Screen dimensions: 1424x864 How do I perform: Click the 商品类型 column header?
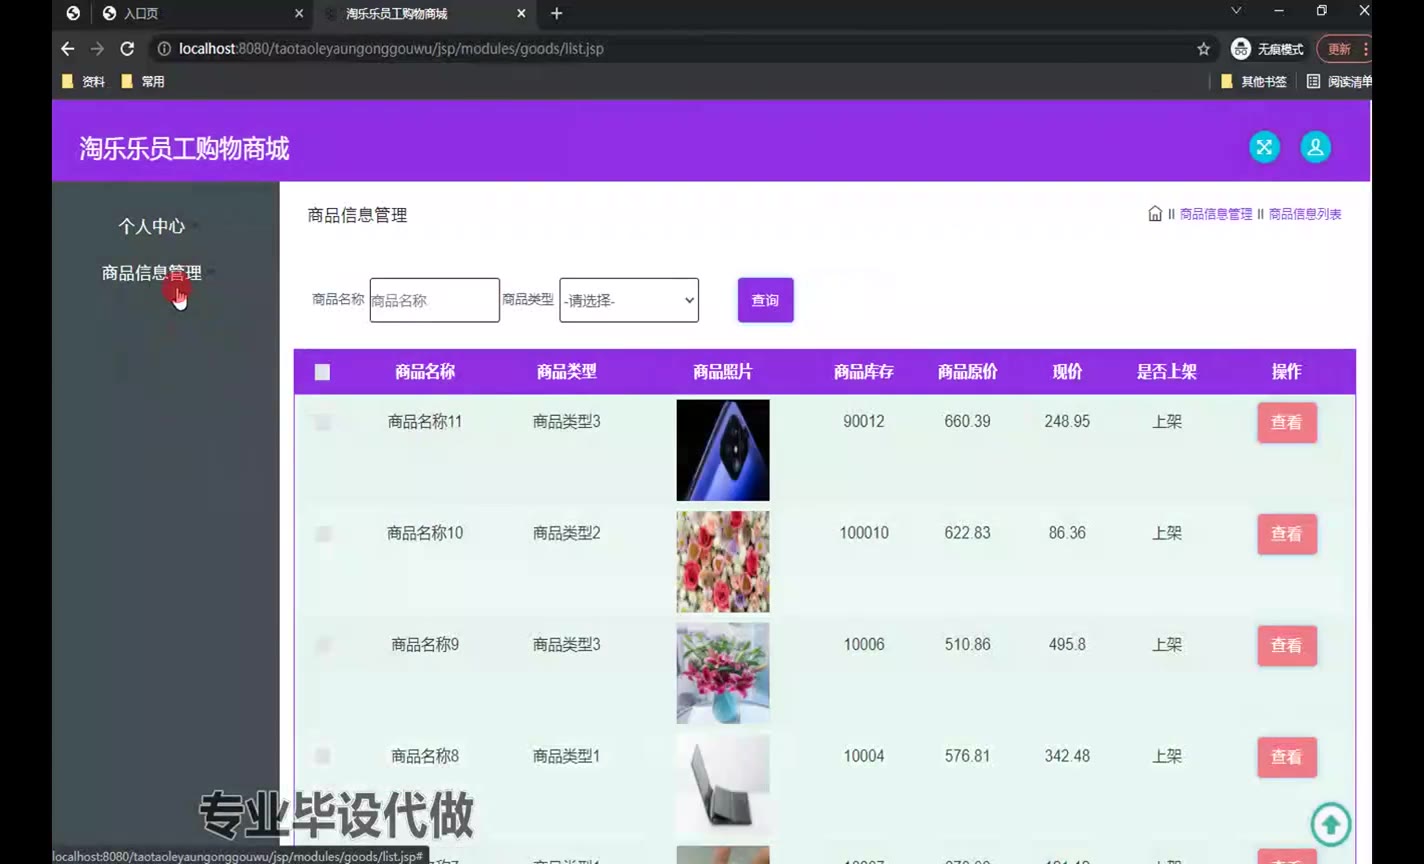pyautogui.click(x=566, y=372)
